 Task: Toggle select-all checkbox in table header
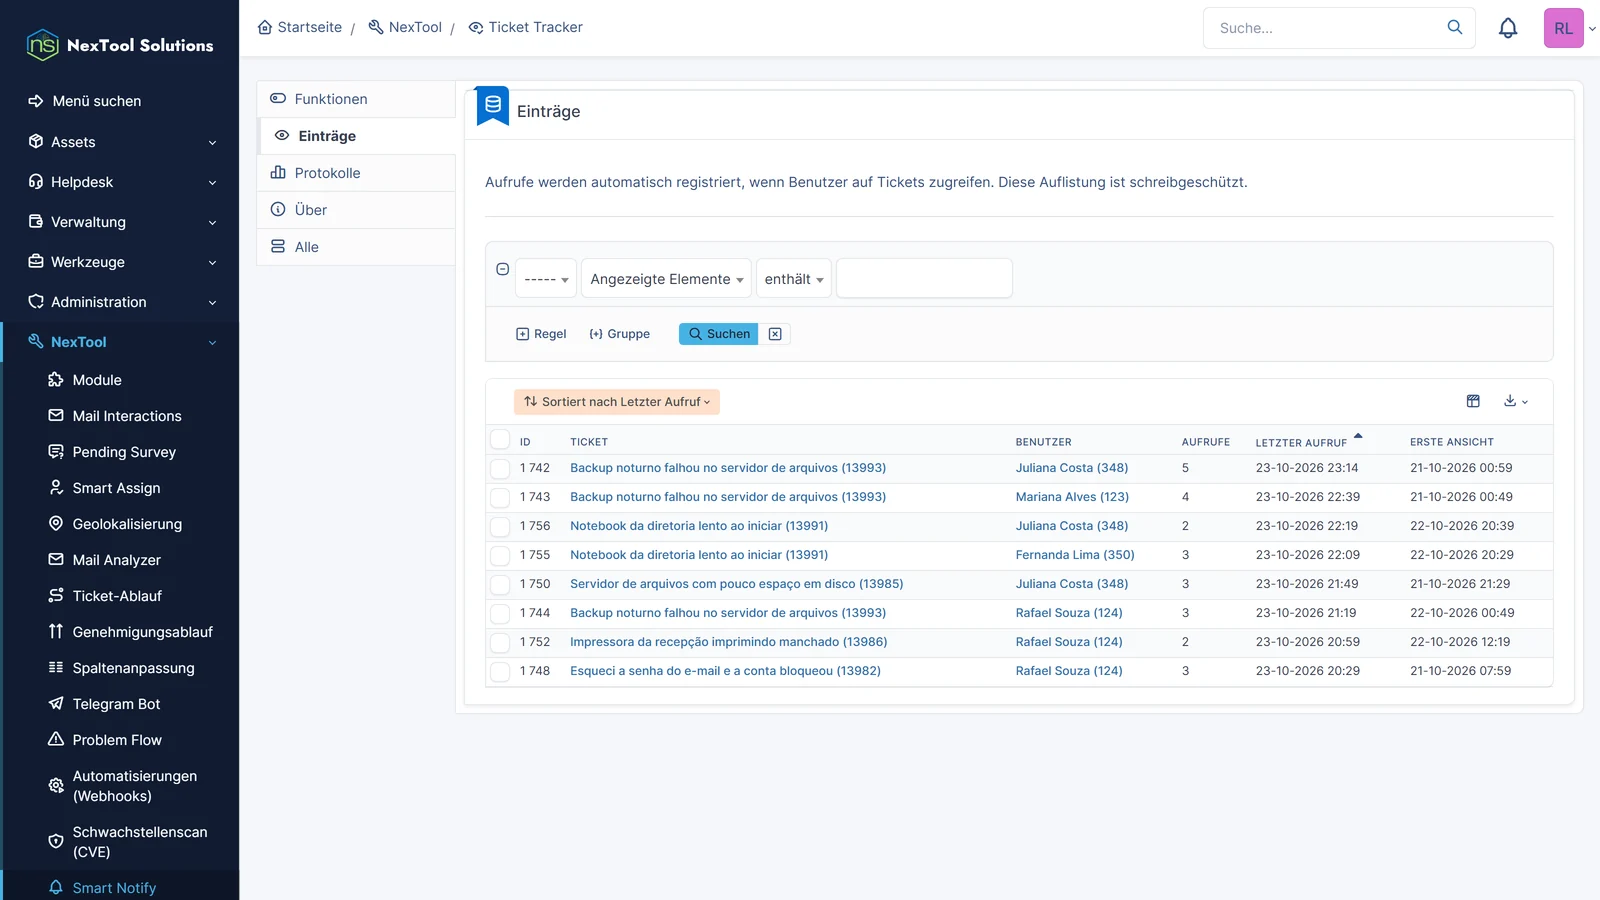pos(500,440)
